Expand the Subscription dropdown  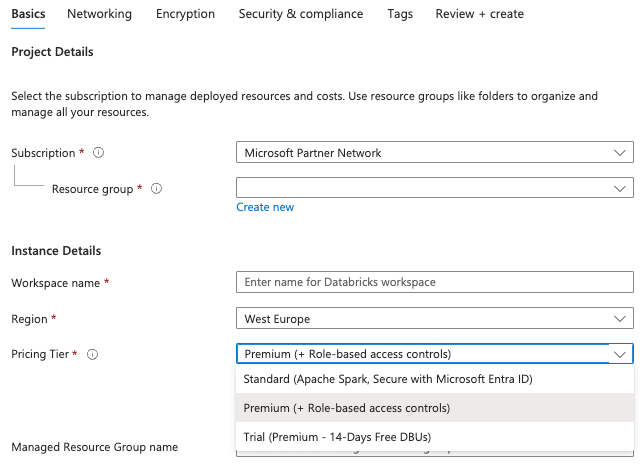[435, 152]
